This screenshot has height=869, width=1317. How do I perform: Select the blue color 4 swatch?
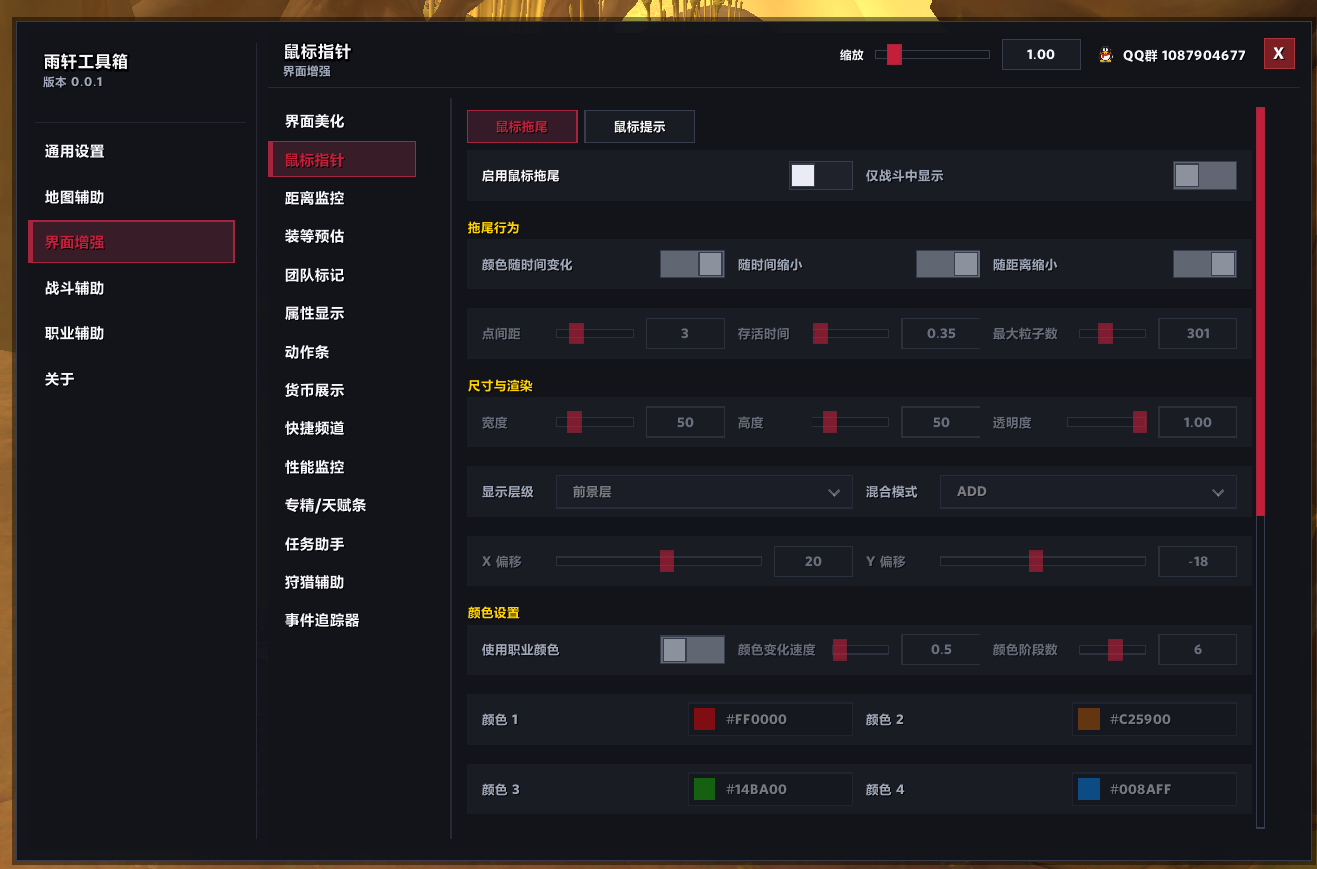click(1088, 789)
